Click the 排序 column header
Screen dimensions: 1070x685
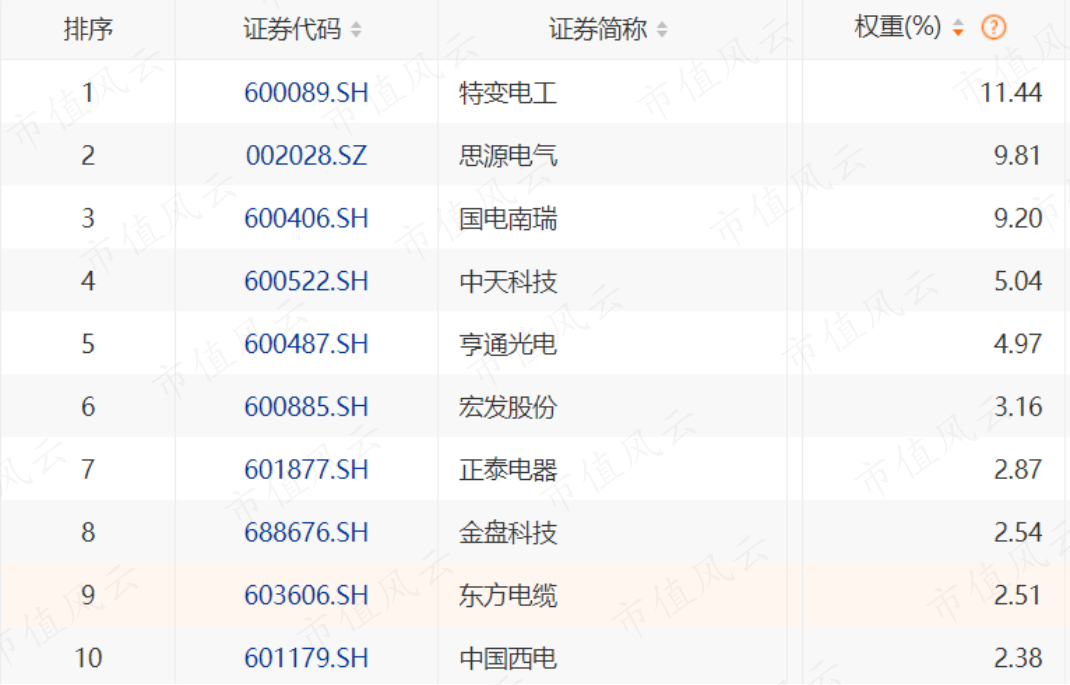pos(88,29)
